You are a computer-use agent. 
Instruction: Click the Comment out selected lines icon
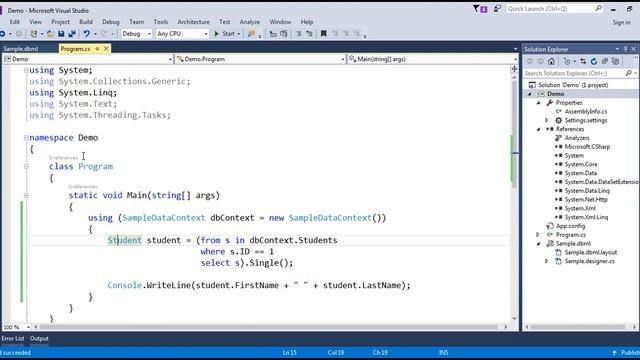[298, 34]
